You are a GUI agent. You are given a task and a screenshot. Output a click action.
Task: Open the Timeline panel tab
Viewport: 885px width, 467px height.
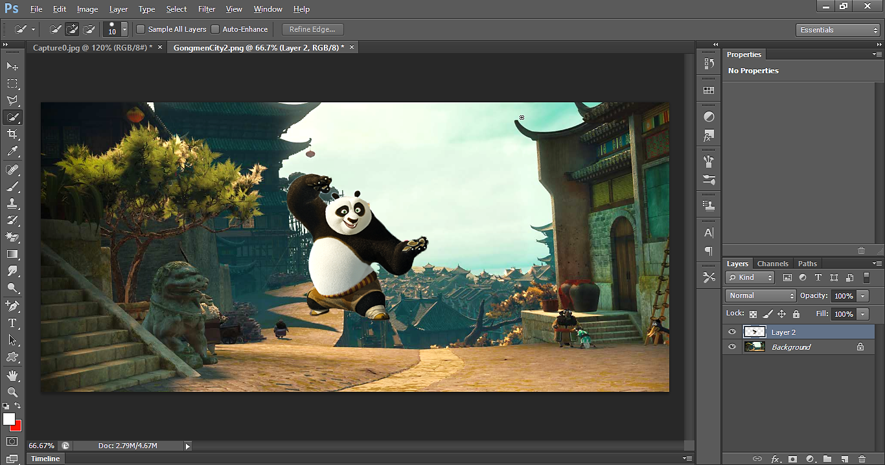coord(45,459)
